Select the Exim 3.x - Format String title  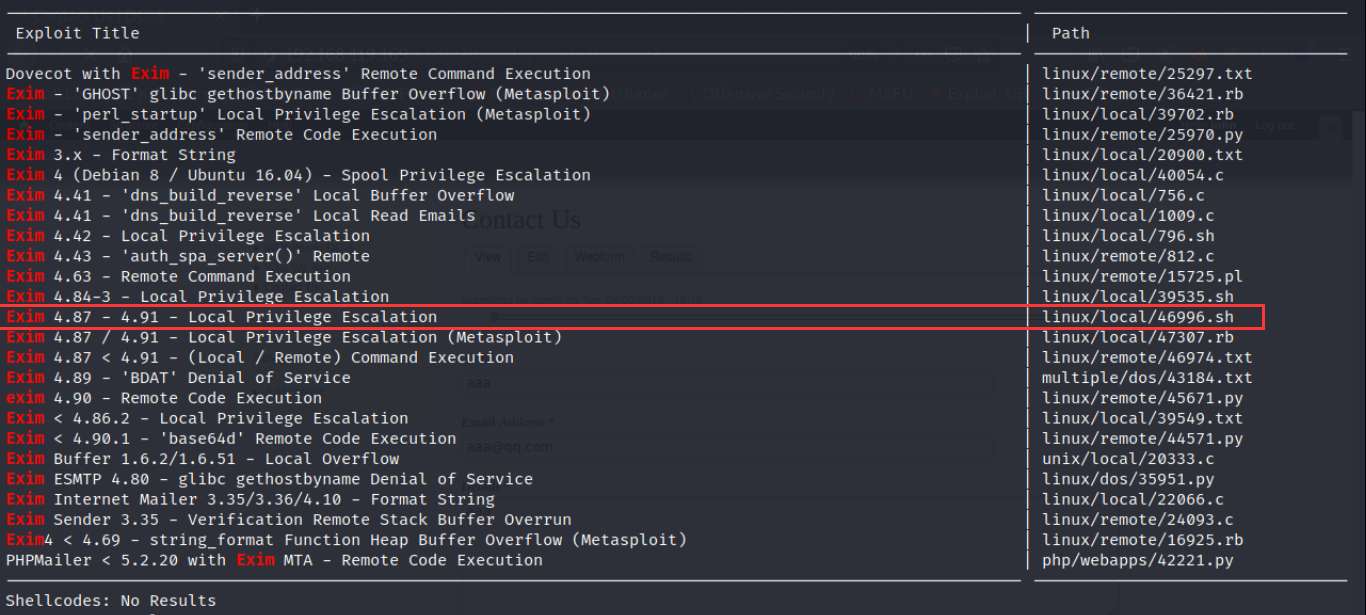click(x=121, y=155)
